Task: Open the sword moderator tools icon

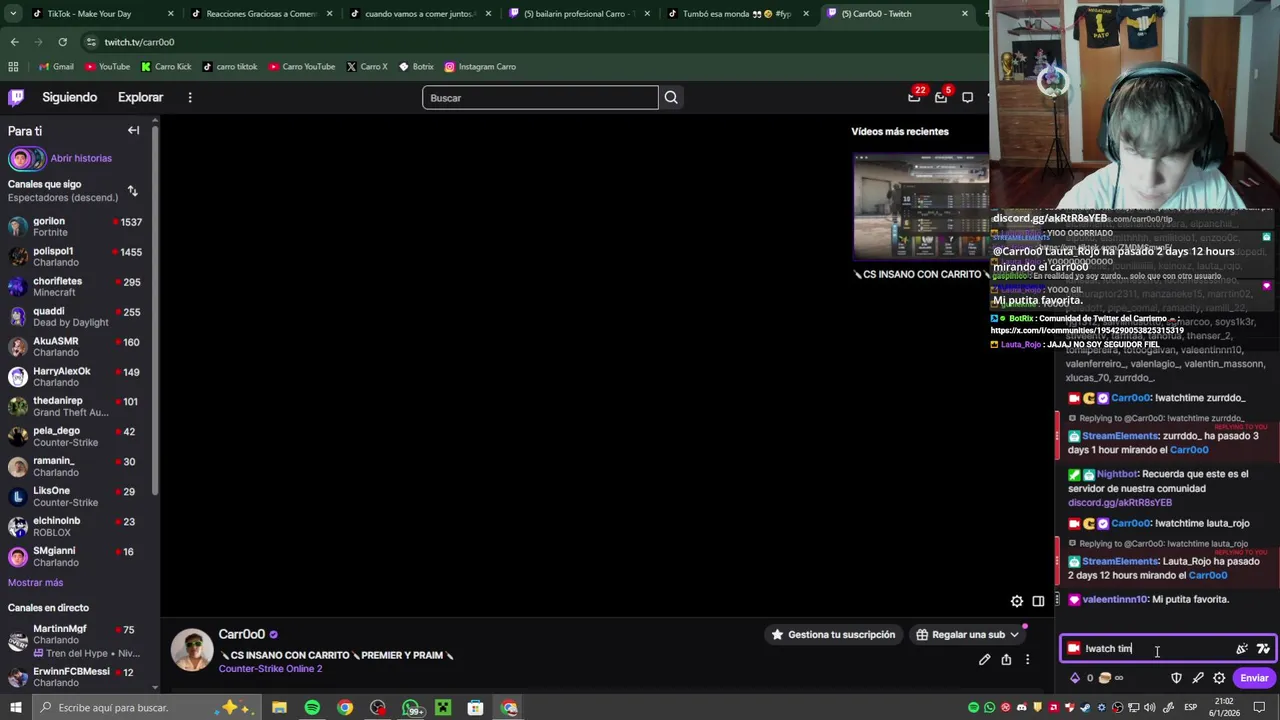Action: coord(1198,678)
